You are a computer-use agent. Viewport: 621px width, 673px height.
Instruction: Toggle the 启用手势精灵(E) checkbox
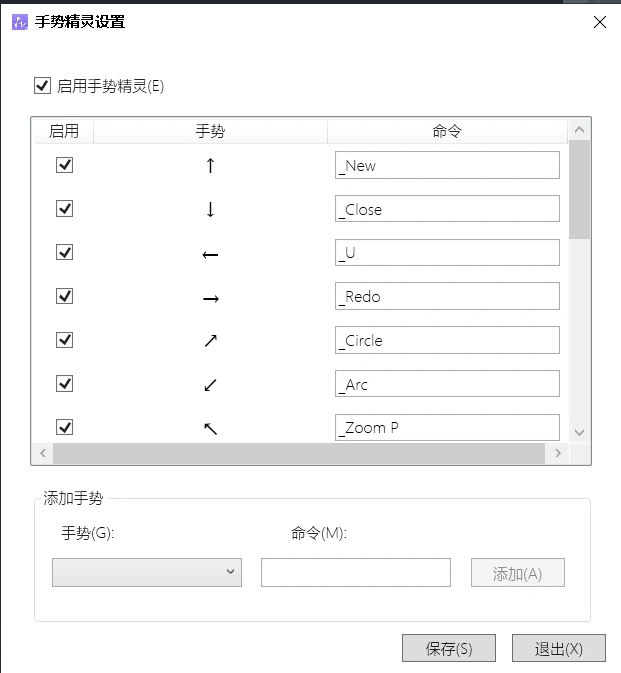[42, 85]
